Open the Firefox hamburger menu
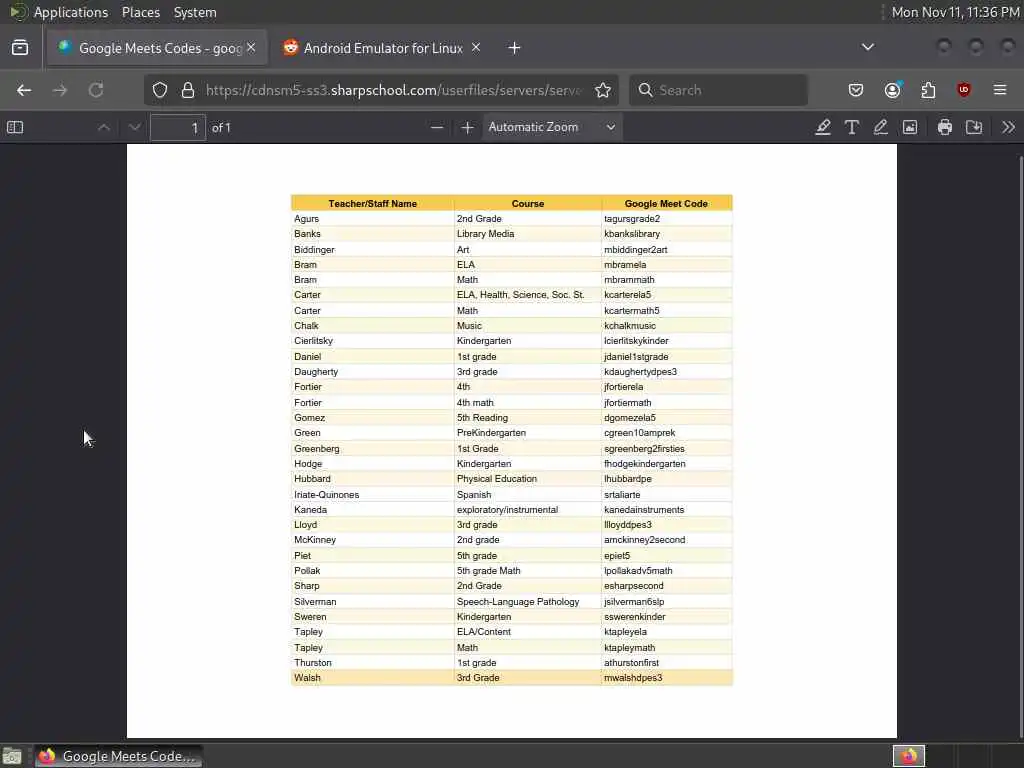1024x768 pixels. pyautogui.click(x=1000, y=90)
